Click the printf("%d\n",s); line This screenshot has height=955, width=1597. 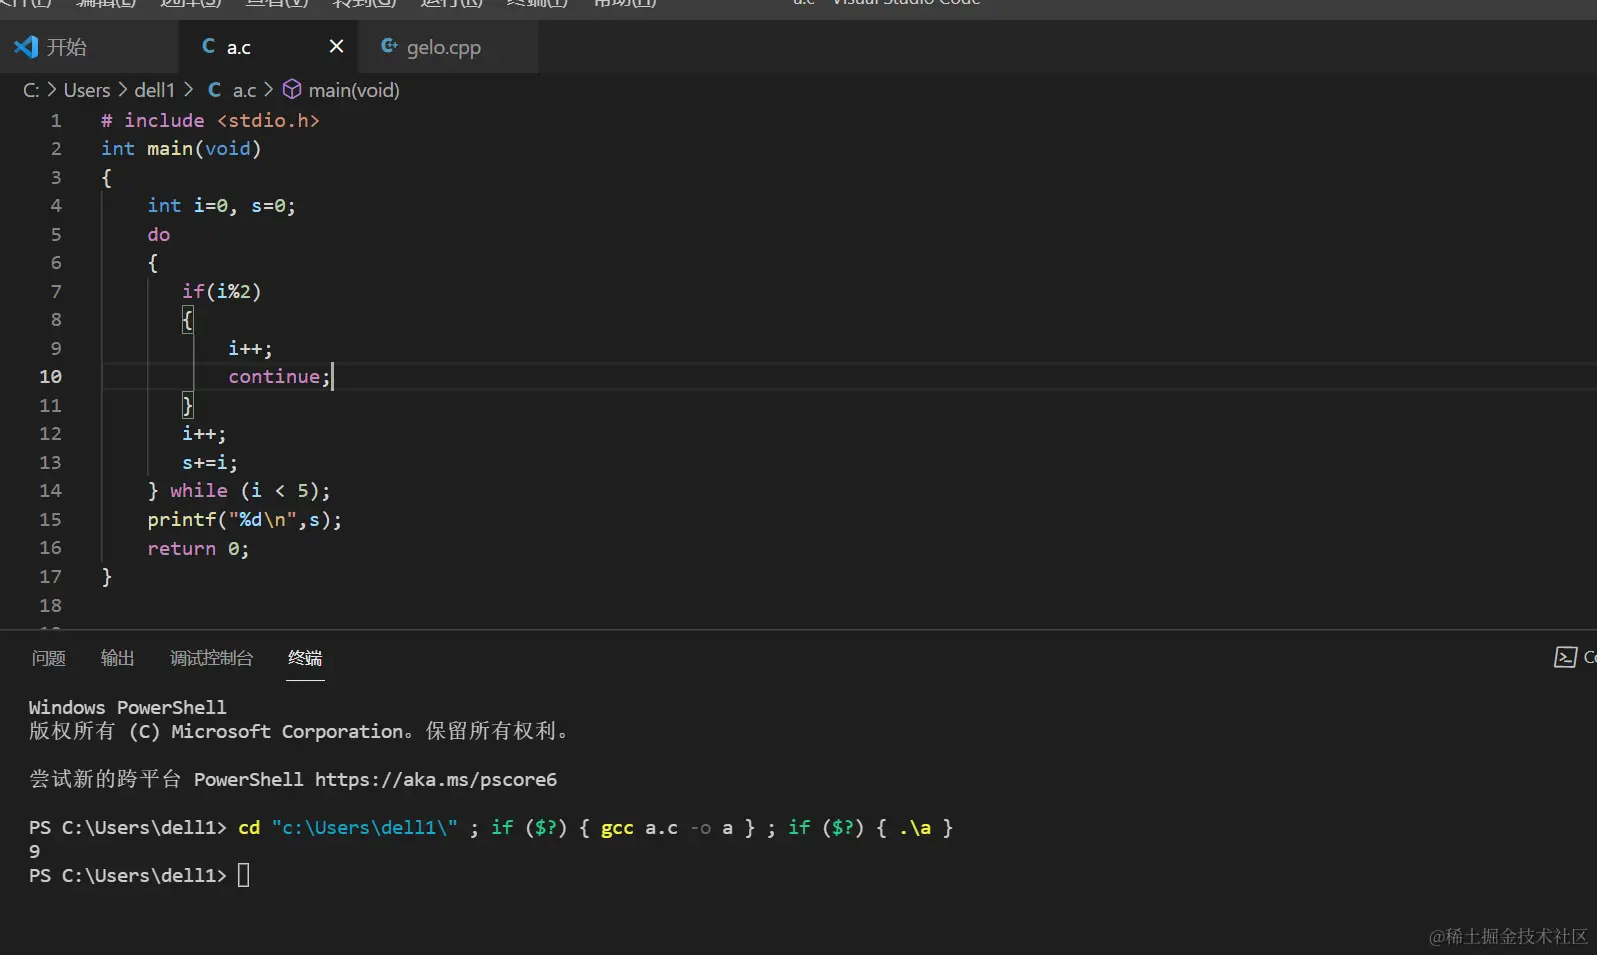(x=245, y=519)
